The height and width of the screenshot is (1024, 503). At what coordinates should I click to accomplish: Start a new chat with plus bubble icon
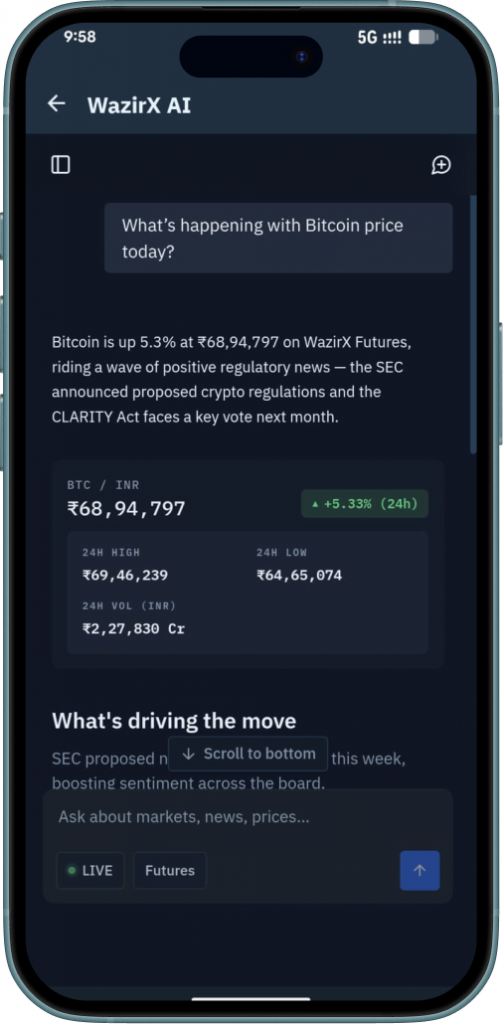[x=441, y=165]
